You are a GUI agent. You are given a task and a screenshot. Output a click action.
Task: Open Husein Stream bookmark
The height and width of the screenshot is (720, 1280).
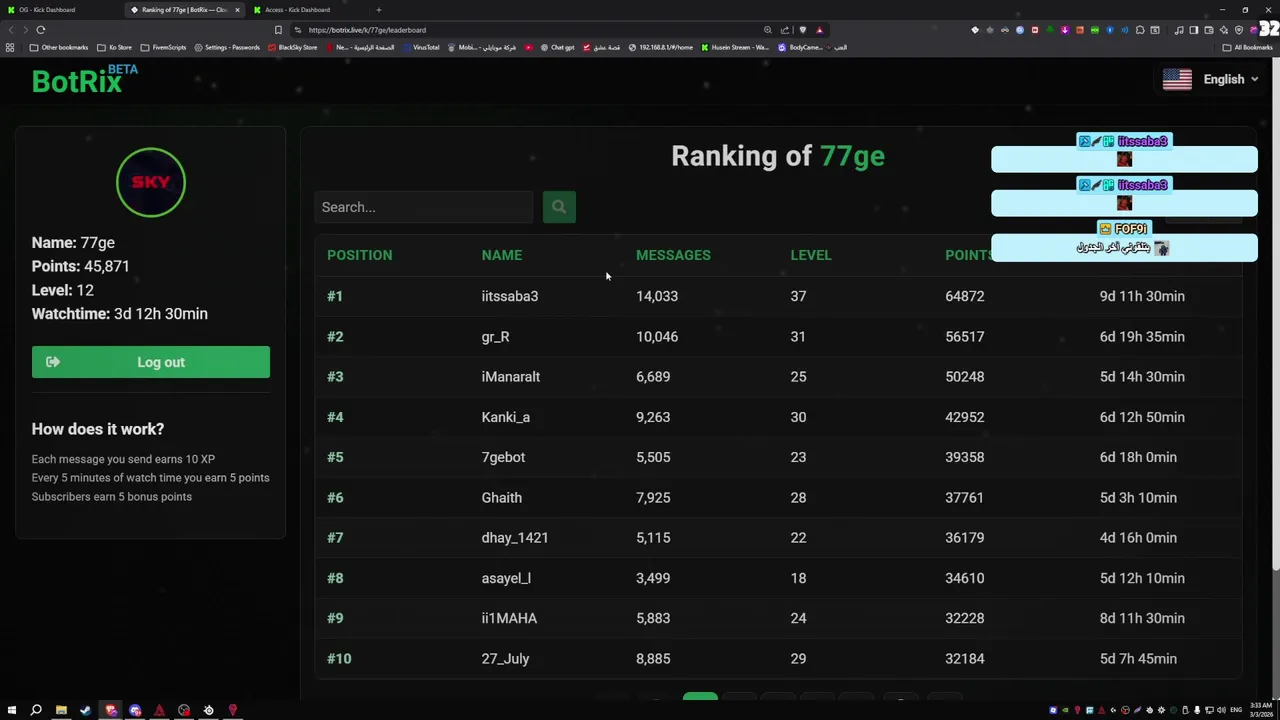(735, 47)
